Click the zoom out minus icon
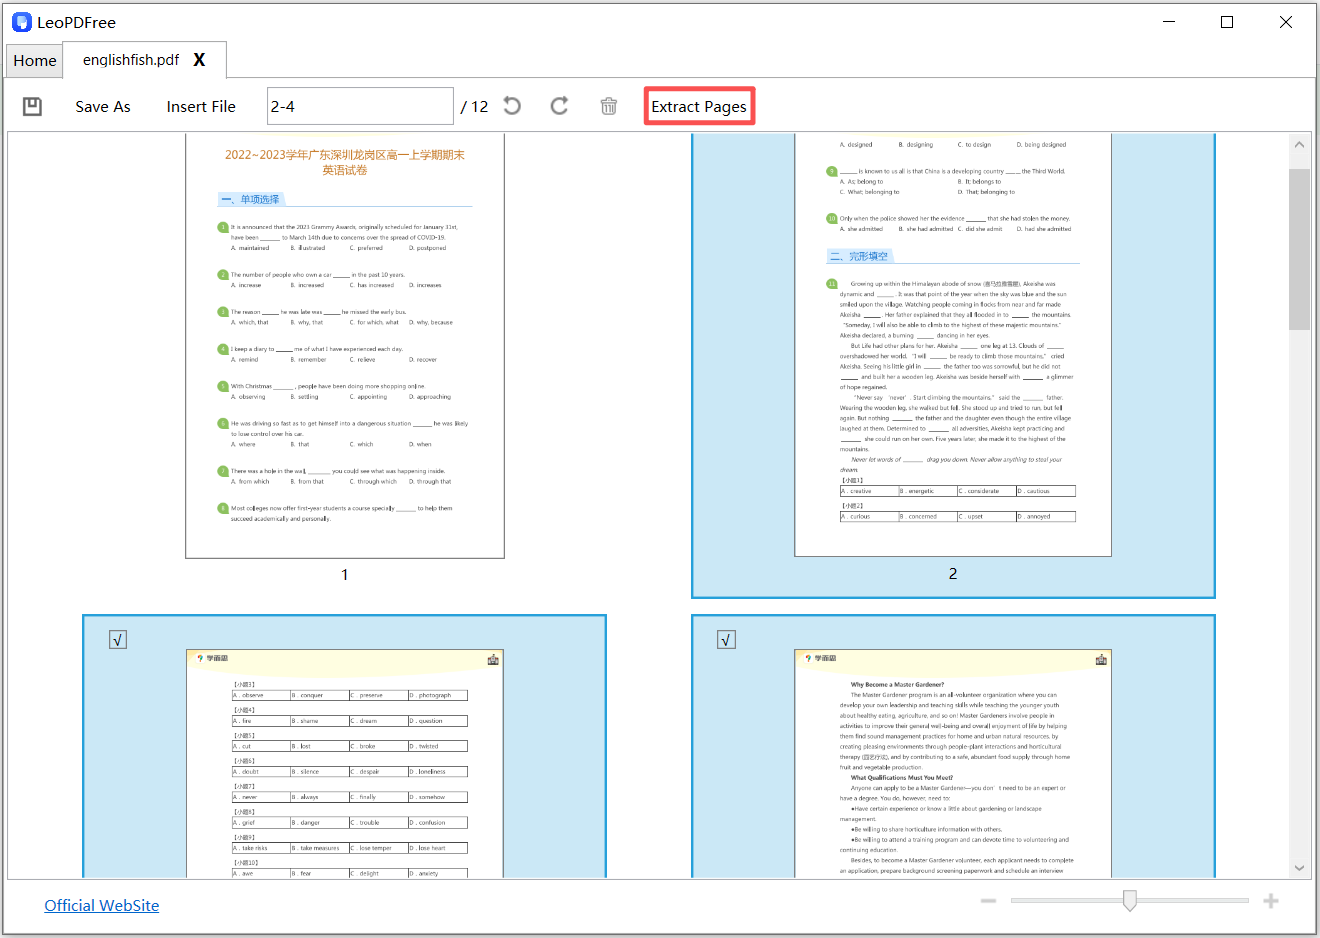1320x938 pixels. pos(988,900)
